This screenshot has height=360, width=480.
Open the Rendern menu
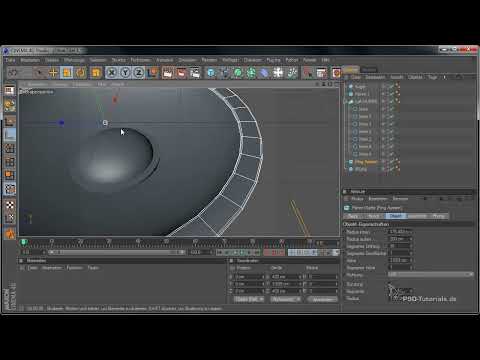(x=209, y=60)
